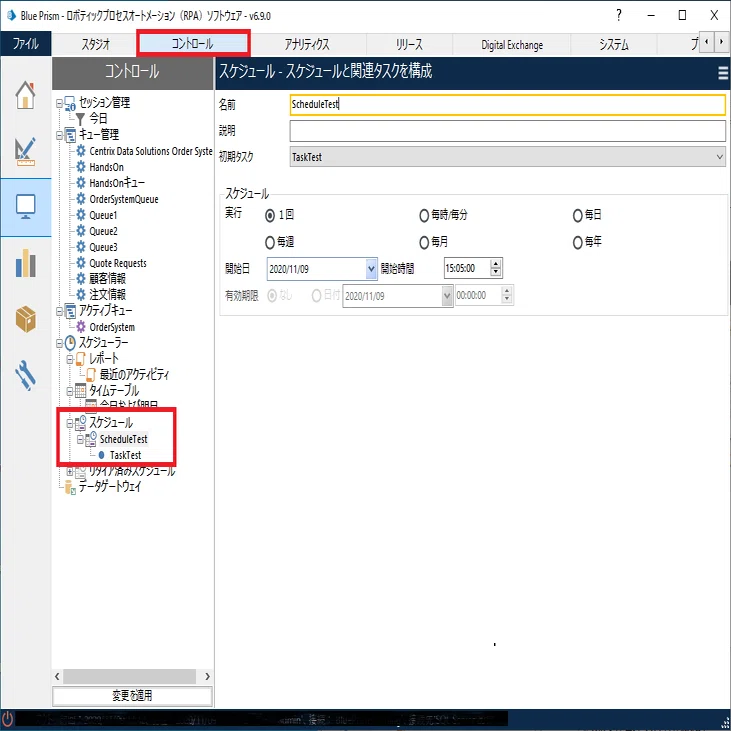Collapse the キュー管理 tree node

tap(59, 135)
